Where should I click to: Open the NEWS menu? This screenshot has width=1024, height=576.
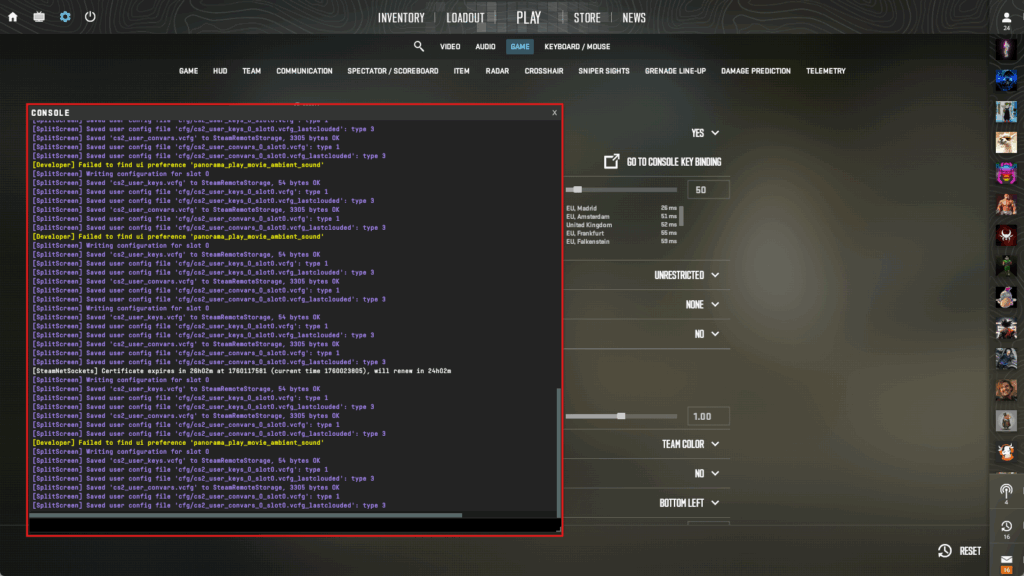[633, 18]
